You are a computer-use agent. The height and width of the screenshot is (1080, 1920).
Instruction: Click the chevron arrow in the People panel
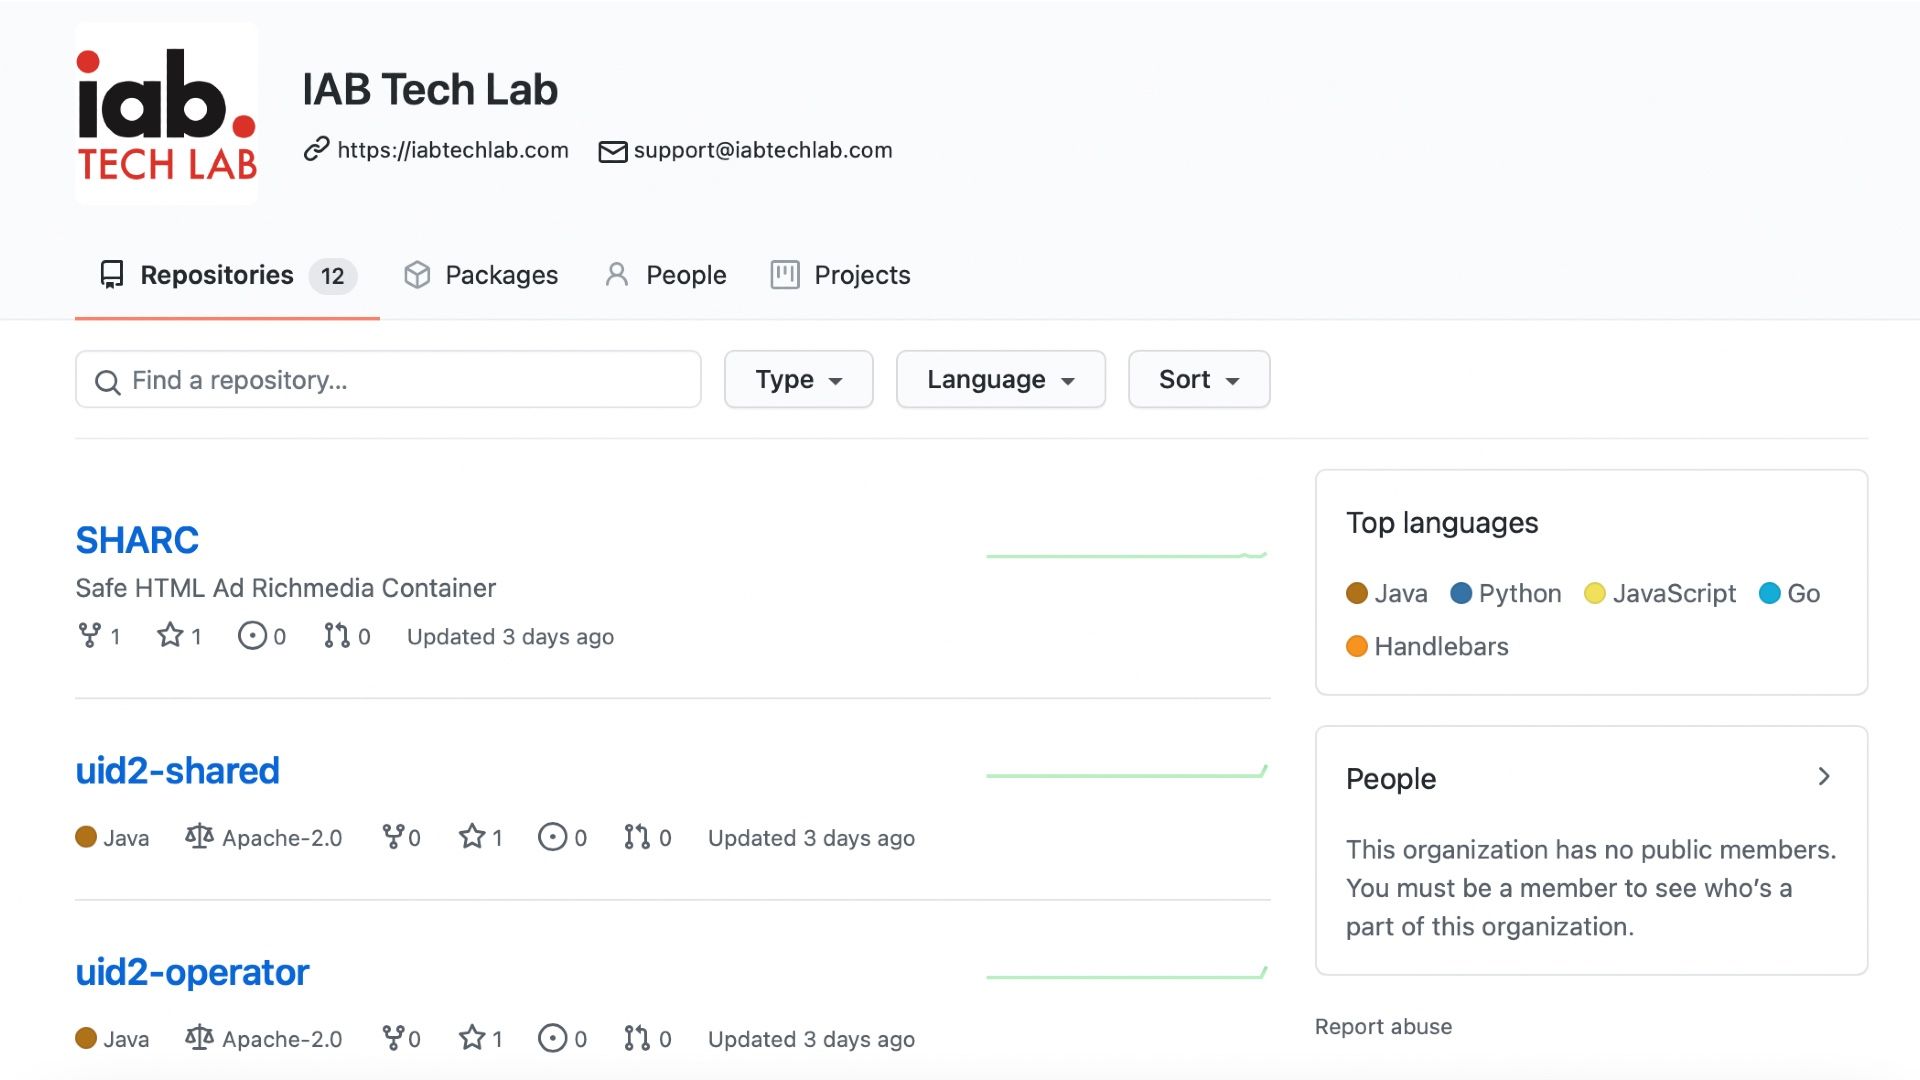click(1825, 777)
